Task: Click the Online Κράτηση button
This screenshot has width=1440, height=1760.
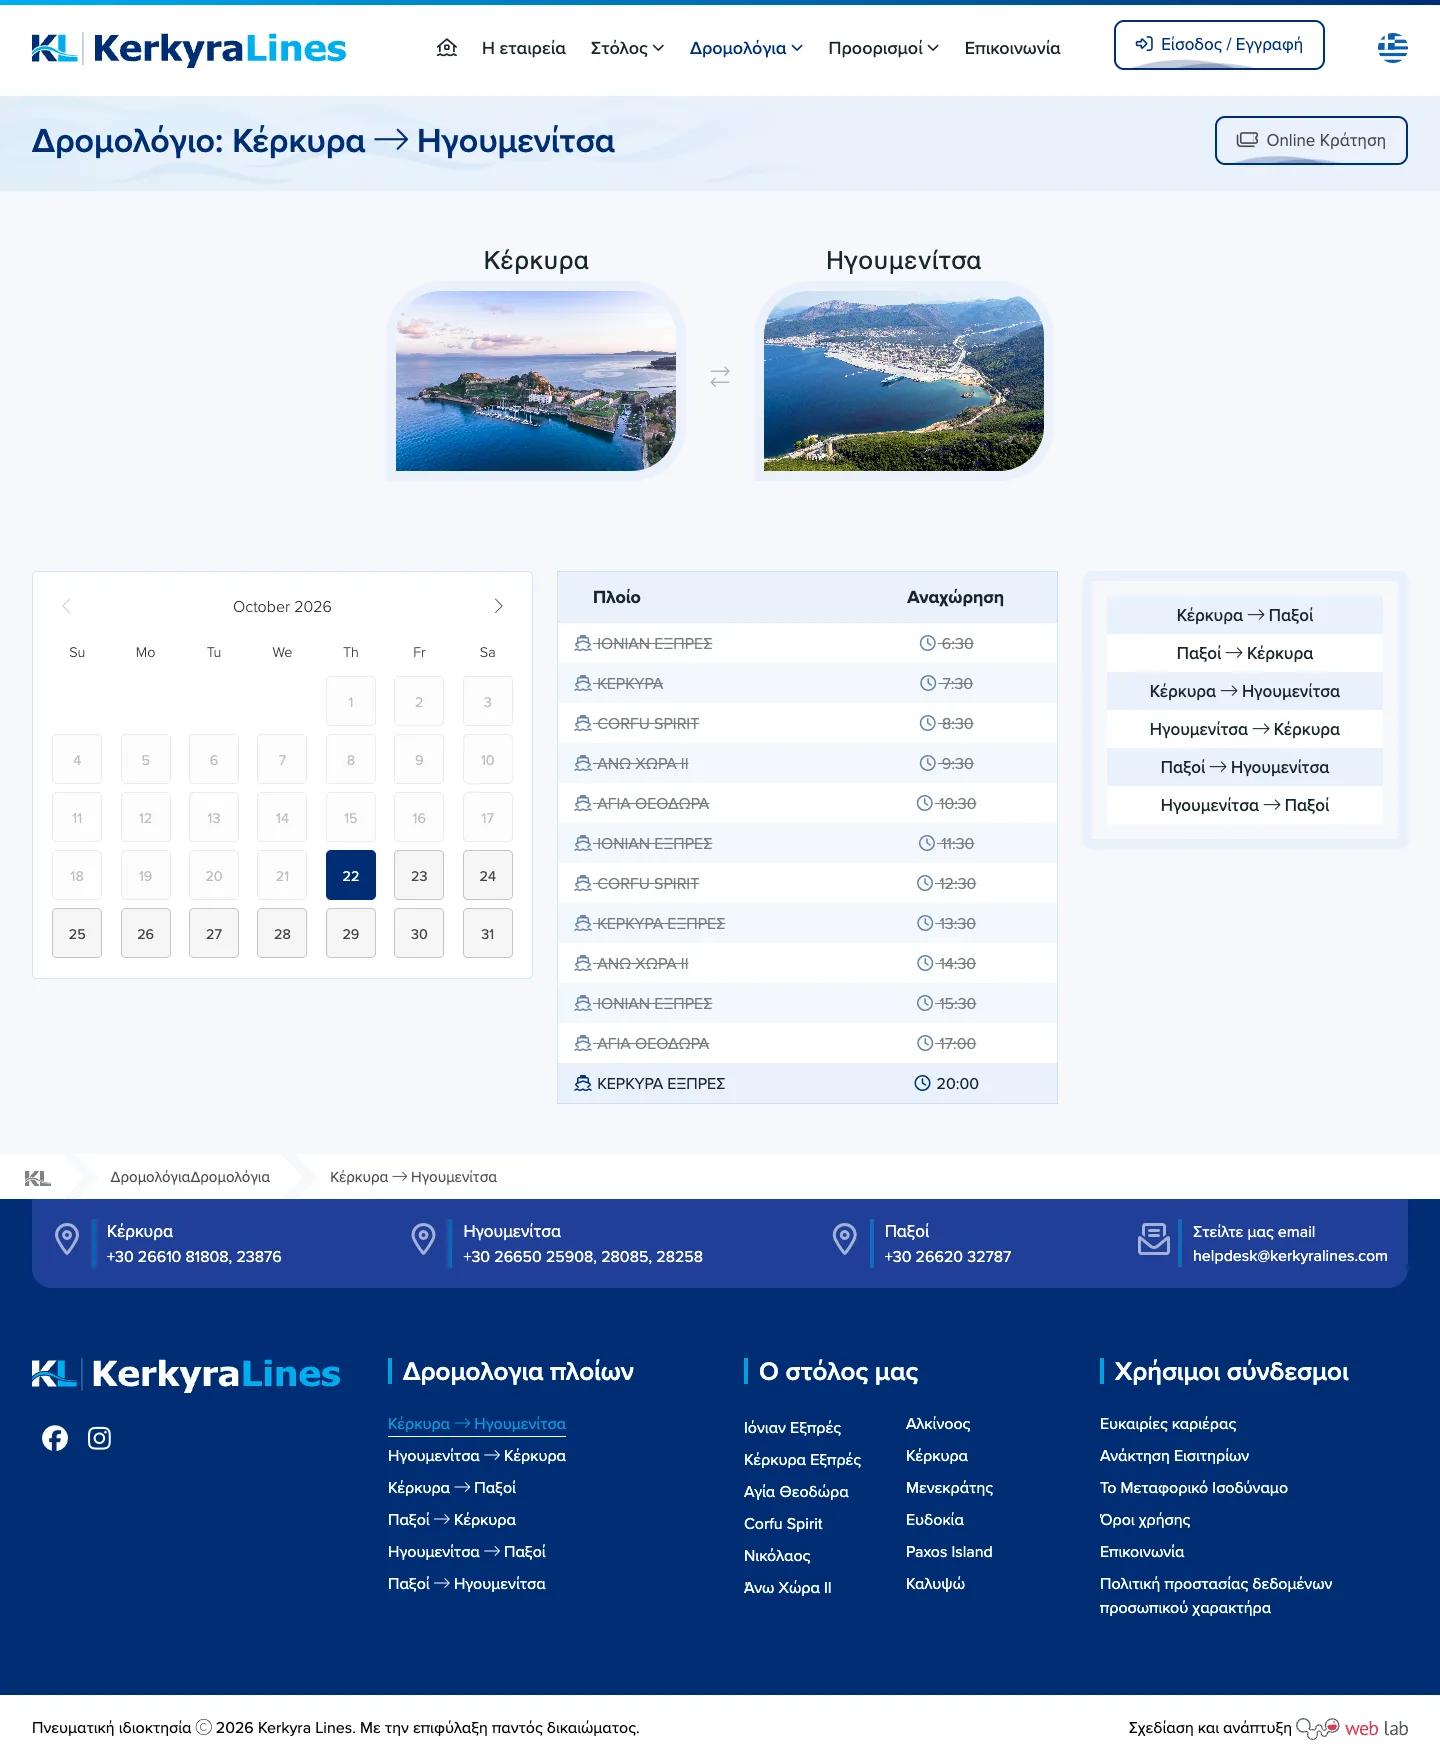Action: pos(1311,140)
